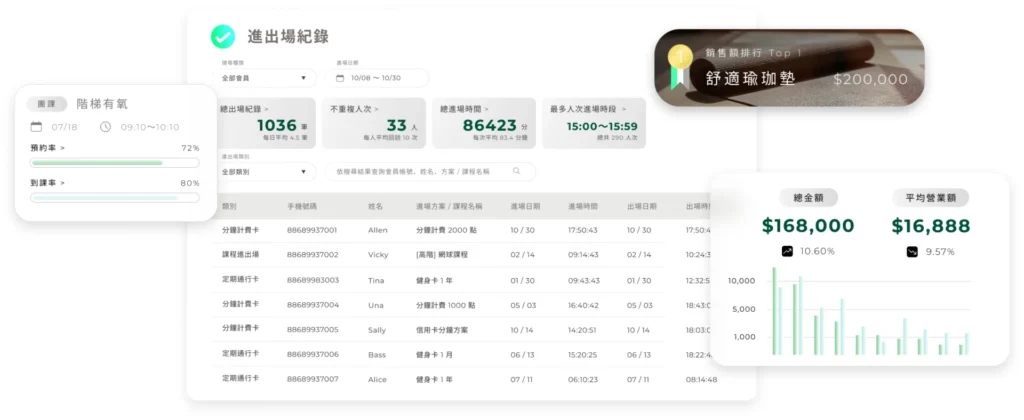The image size is (1024, 420).
Task: Click 分鐘計費 2000 點 plan cell
Action: (445, 230)
